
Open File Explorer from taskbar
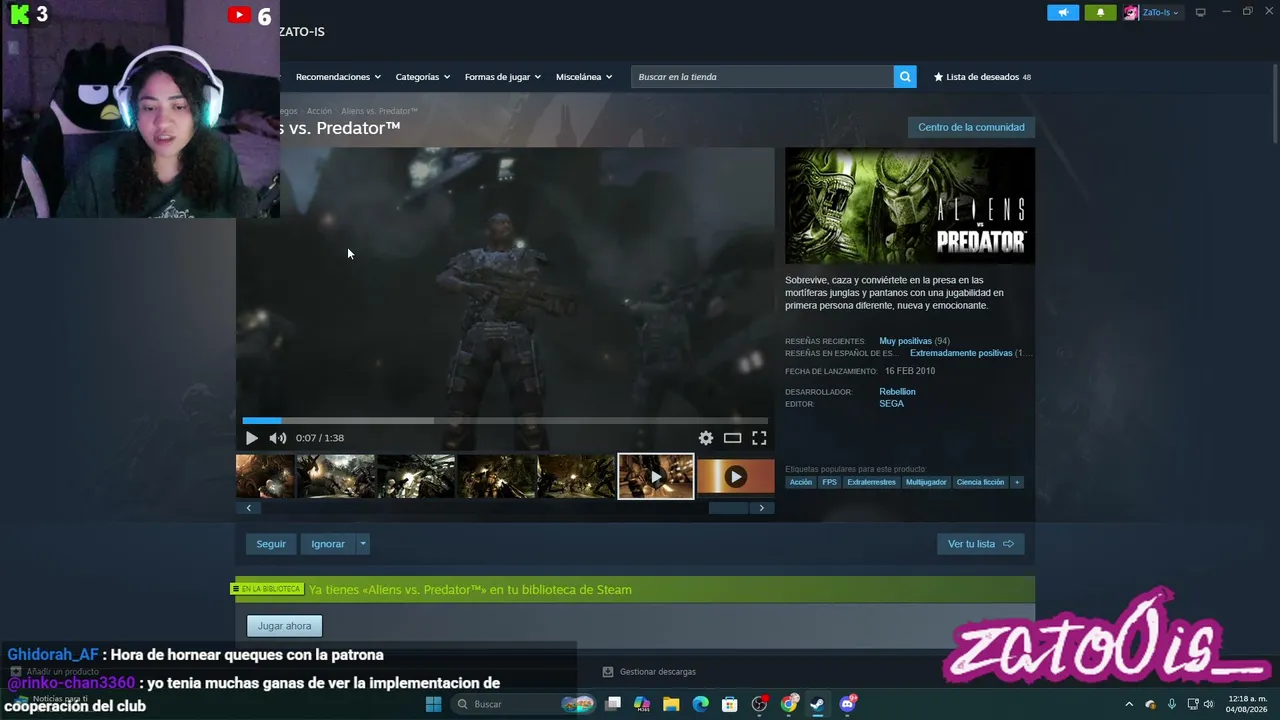pyautogui.click(x=671, y=704)
